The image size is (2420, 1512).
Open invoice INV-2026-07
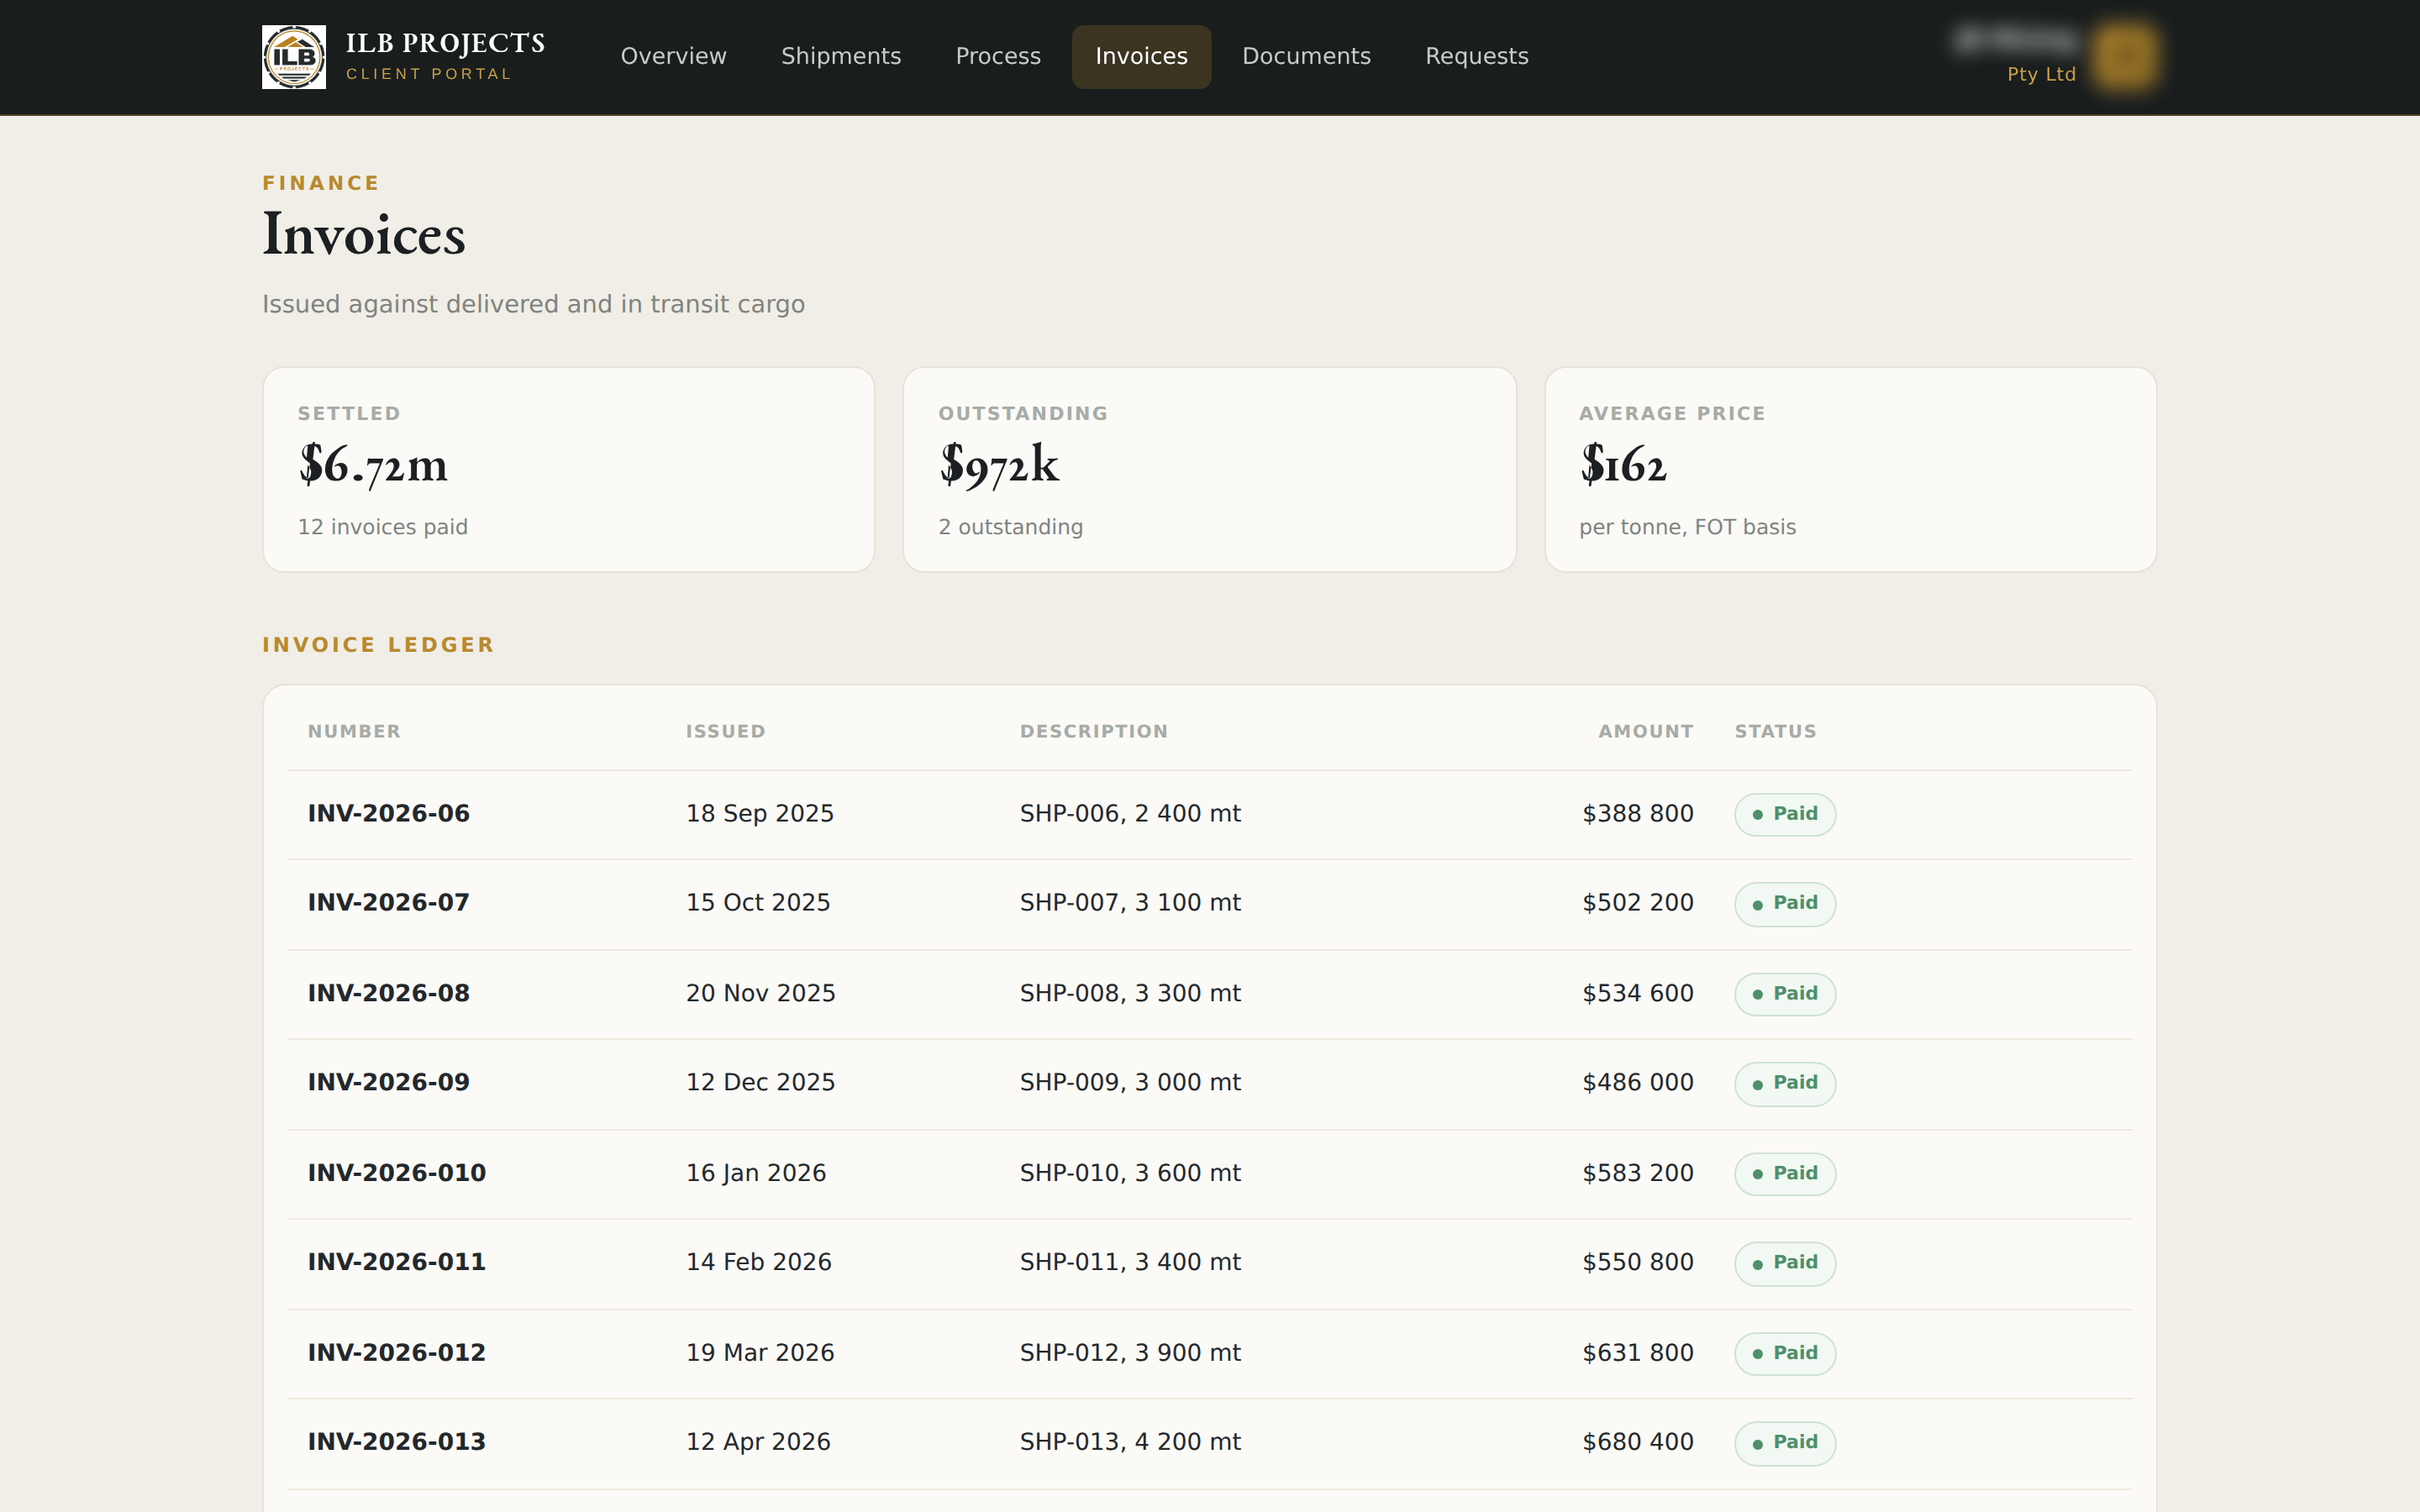388,903
